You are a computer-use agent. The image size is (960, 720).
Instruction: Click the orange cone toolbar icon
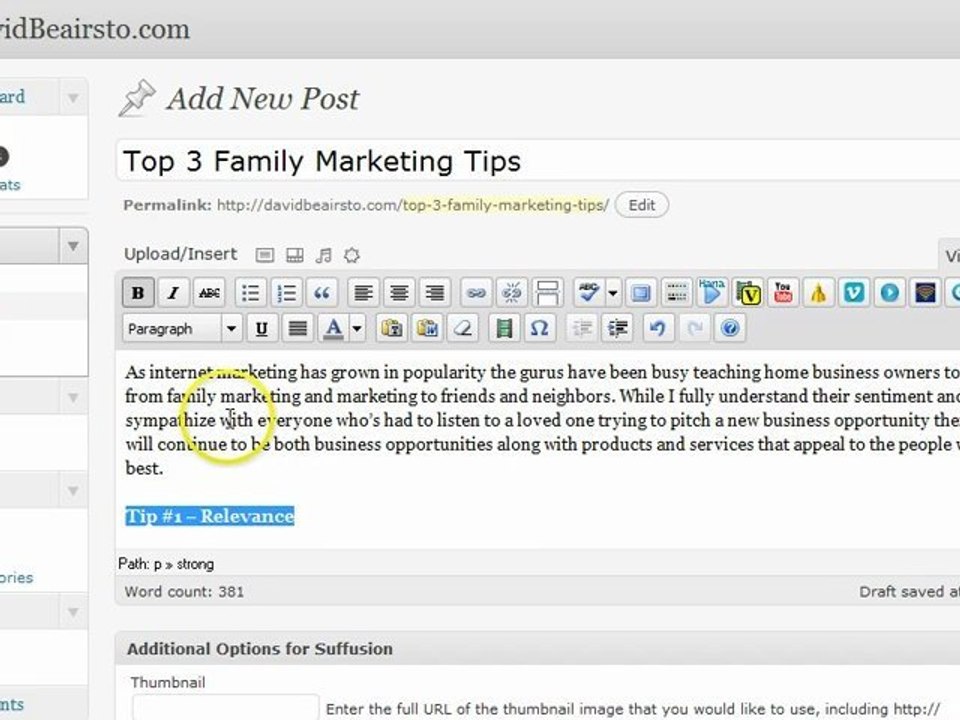819,293
